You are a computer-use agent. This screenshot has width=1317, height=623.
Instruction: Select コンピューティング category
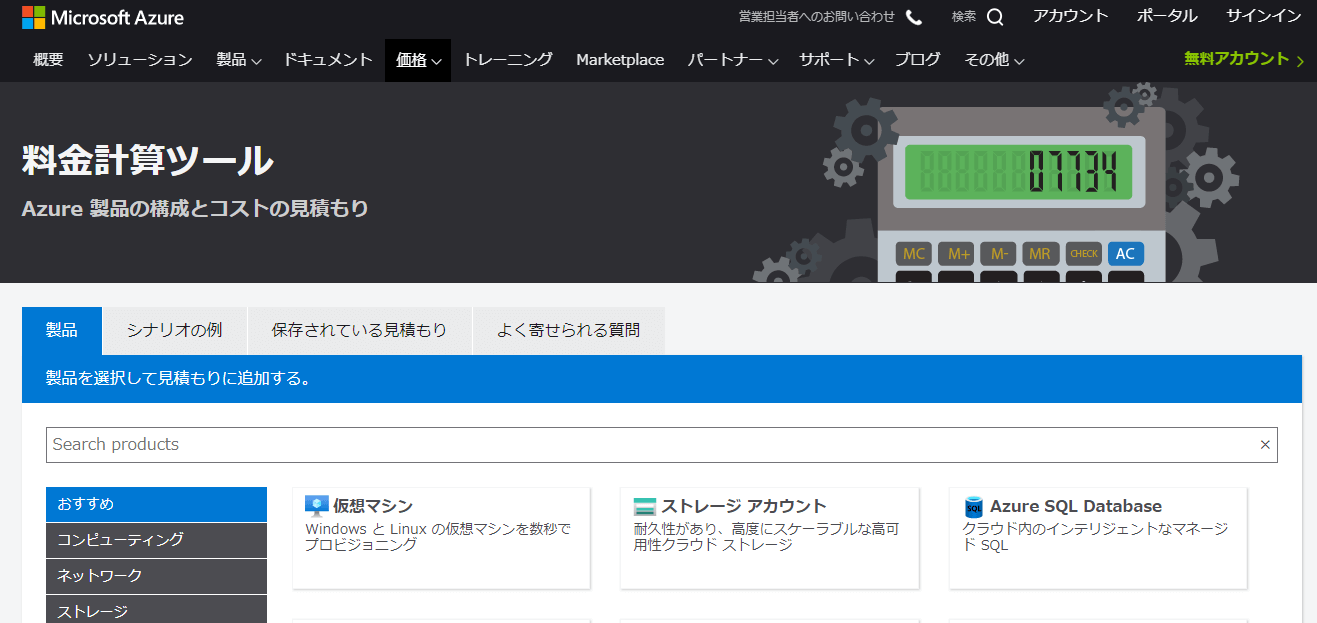pyautogui.click(x=156, y=540)
